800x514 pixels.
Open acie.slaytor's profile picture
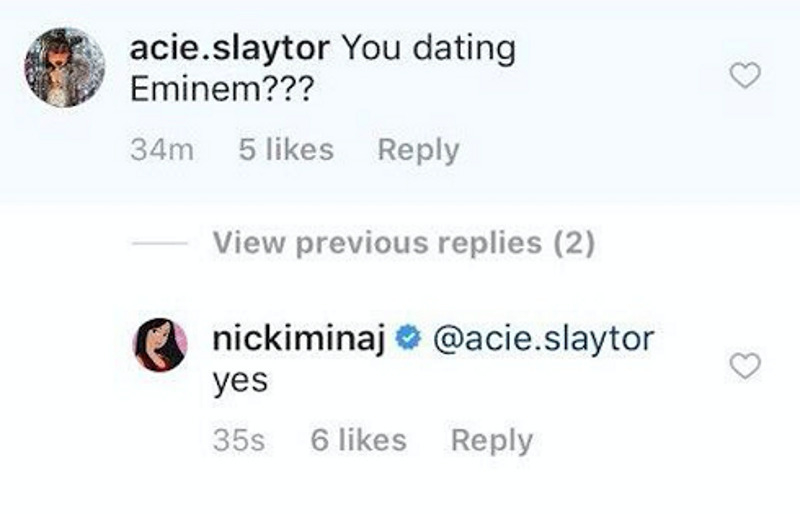pyautogui.click(x=64, y=67)
